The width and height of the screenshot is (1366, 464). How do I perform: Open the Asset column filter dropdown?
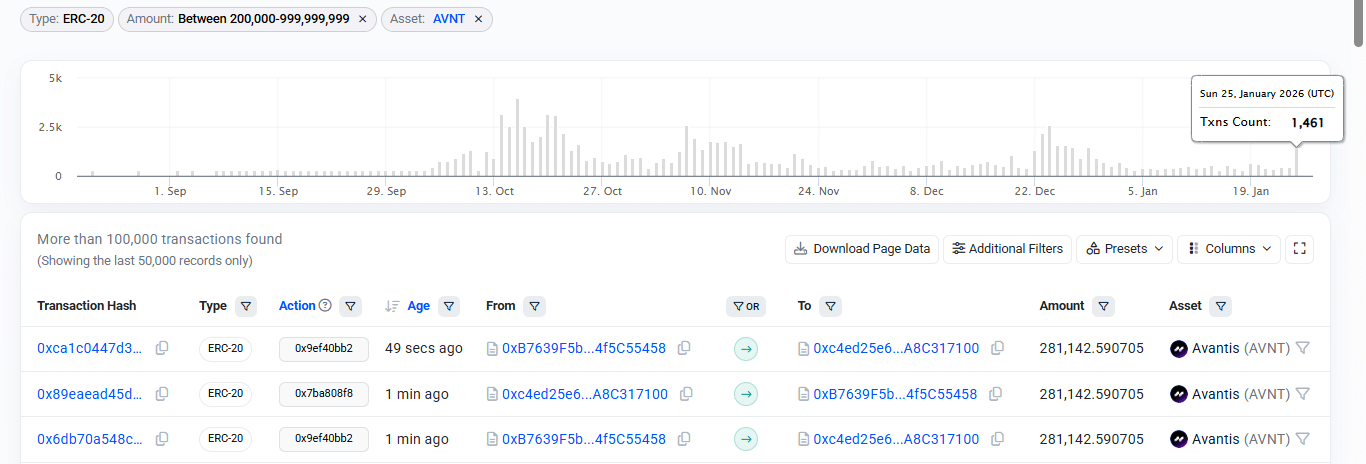[1221, 306]
